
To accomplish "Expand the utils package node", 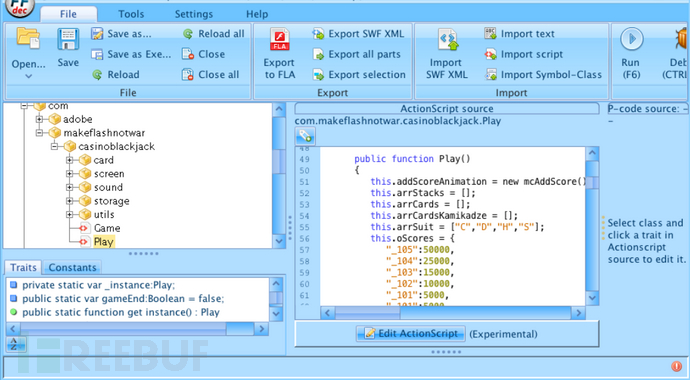I will [x=70, y=215].
